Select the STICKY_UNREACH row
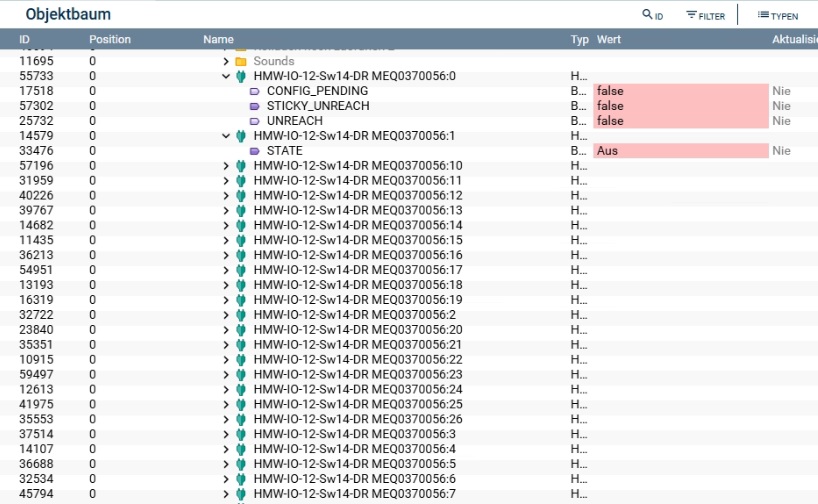 tap(409, 106)
